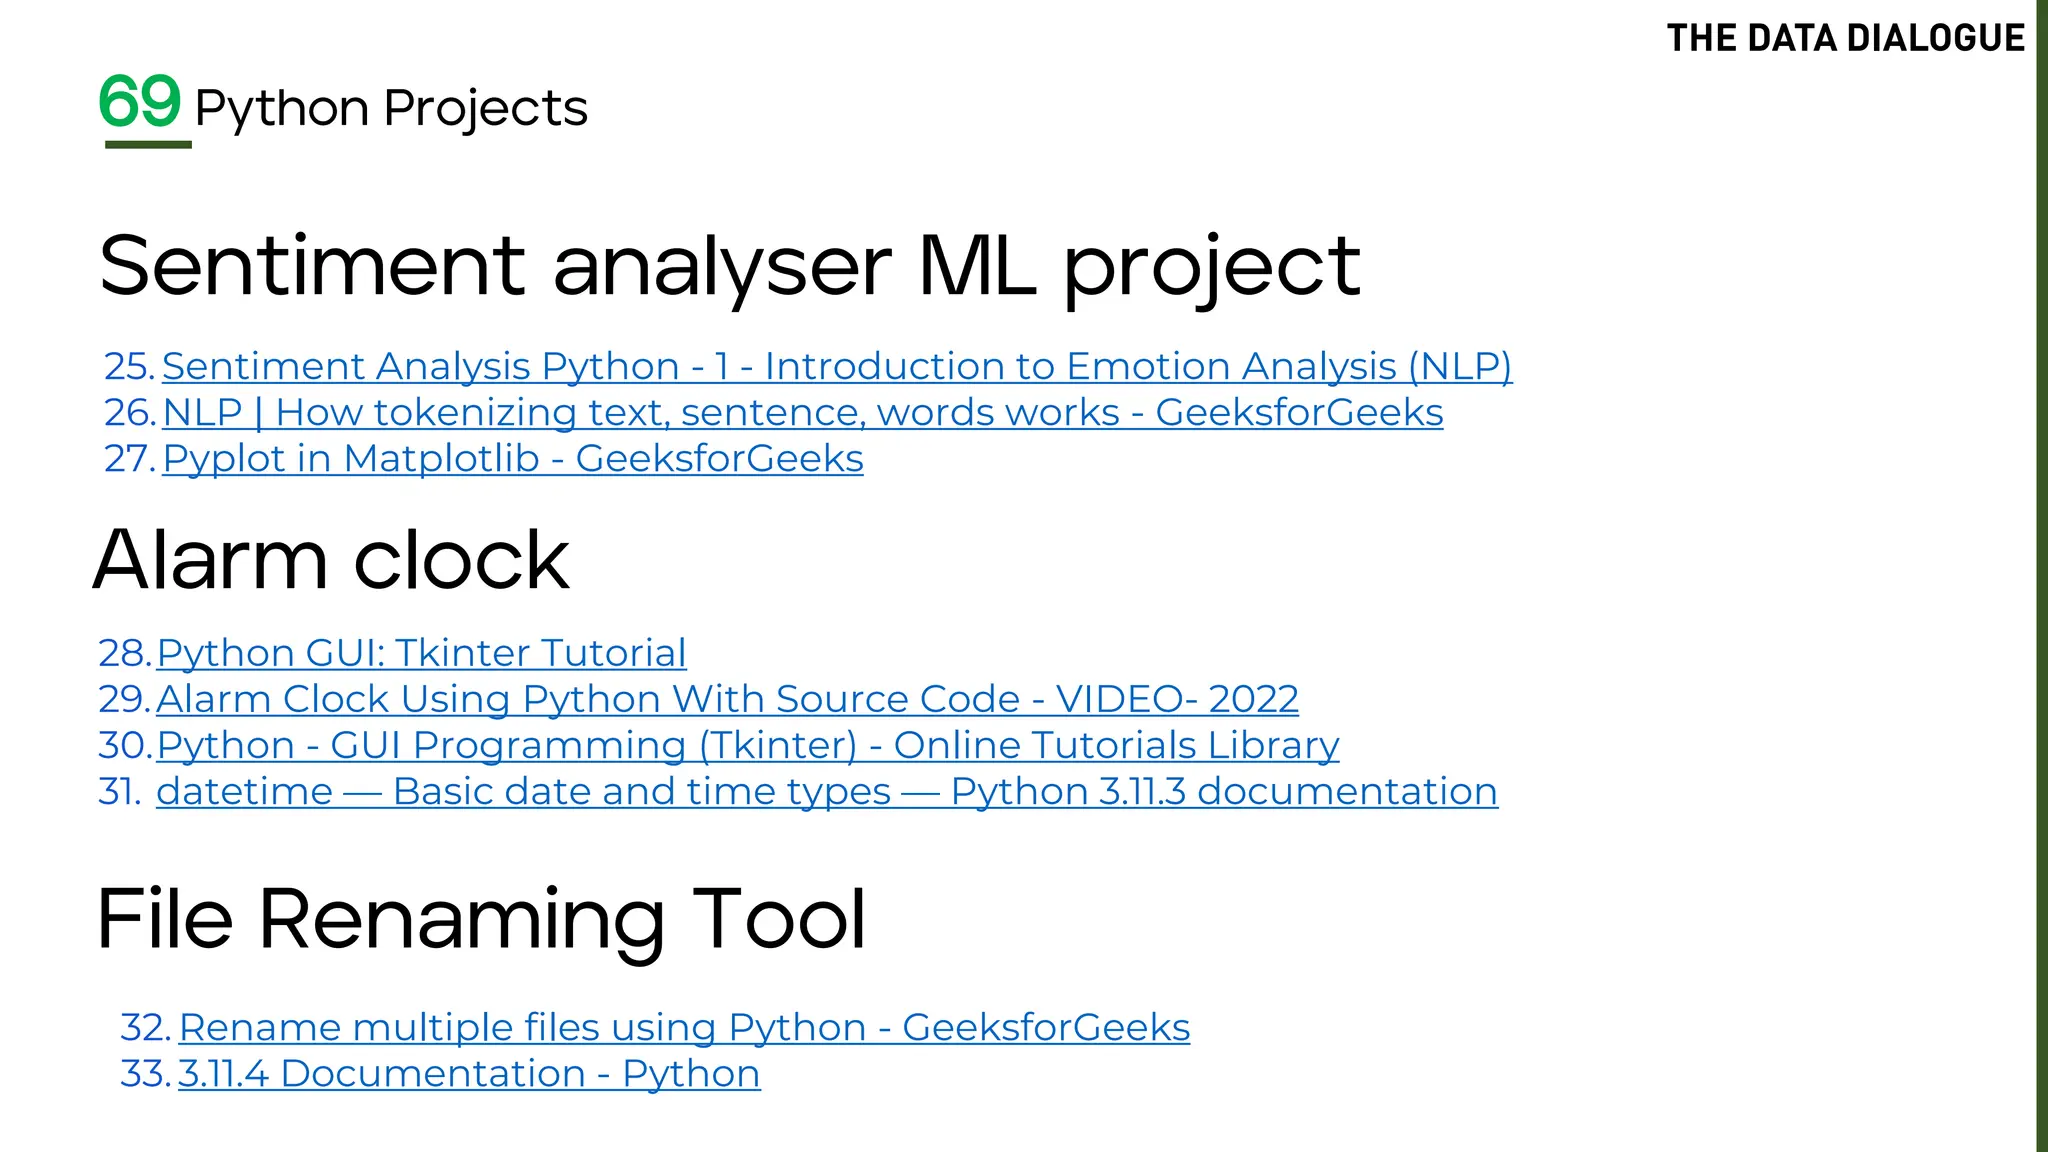
Task: Click list number 28 beside Tkinter Tutorial
Action: point(124,654)
